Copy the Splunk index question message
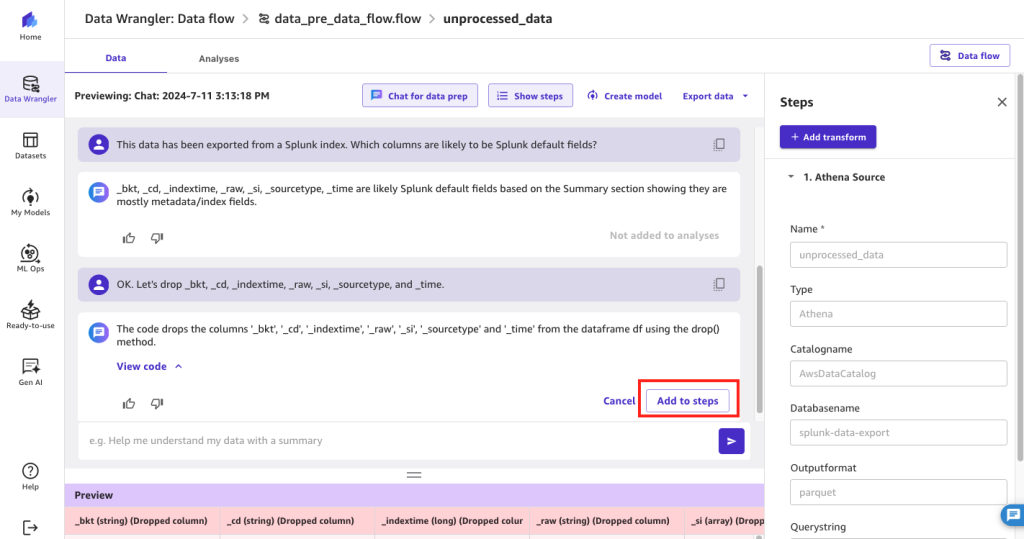The image size is (1024, 539). click(x=719, y=144)
